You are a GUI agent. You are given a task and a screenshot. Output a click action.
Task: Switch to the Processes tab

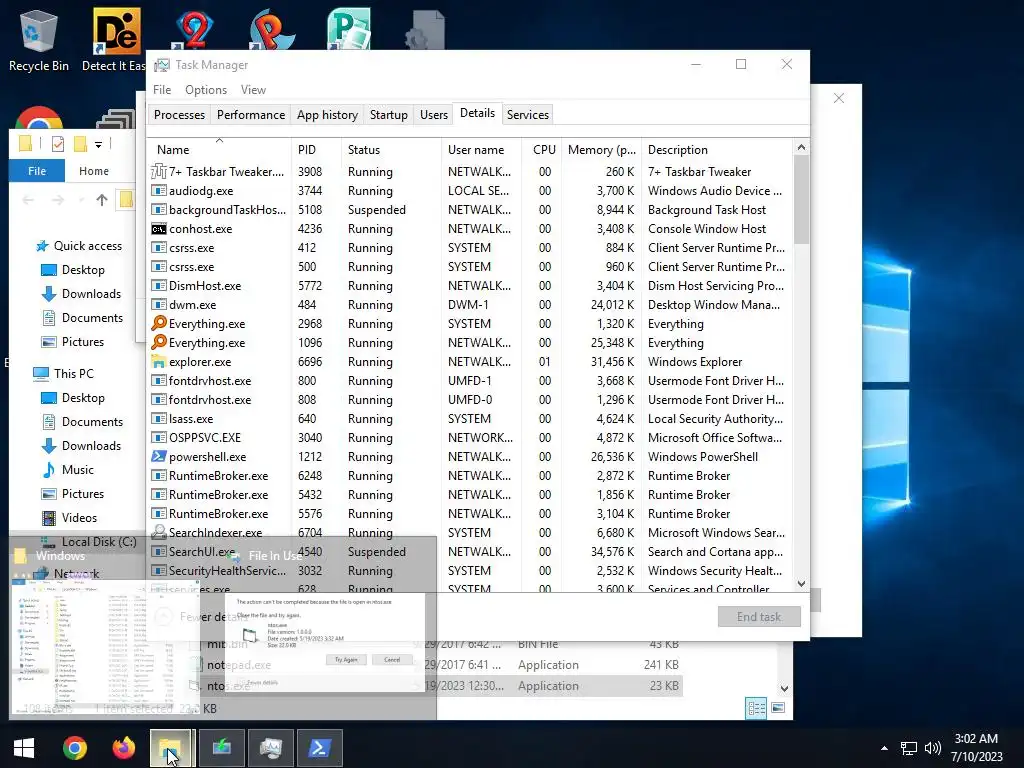(180, 115)
